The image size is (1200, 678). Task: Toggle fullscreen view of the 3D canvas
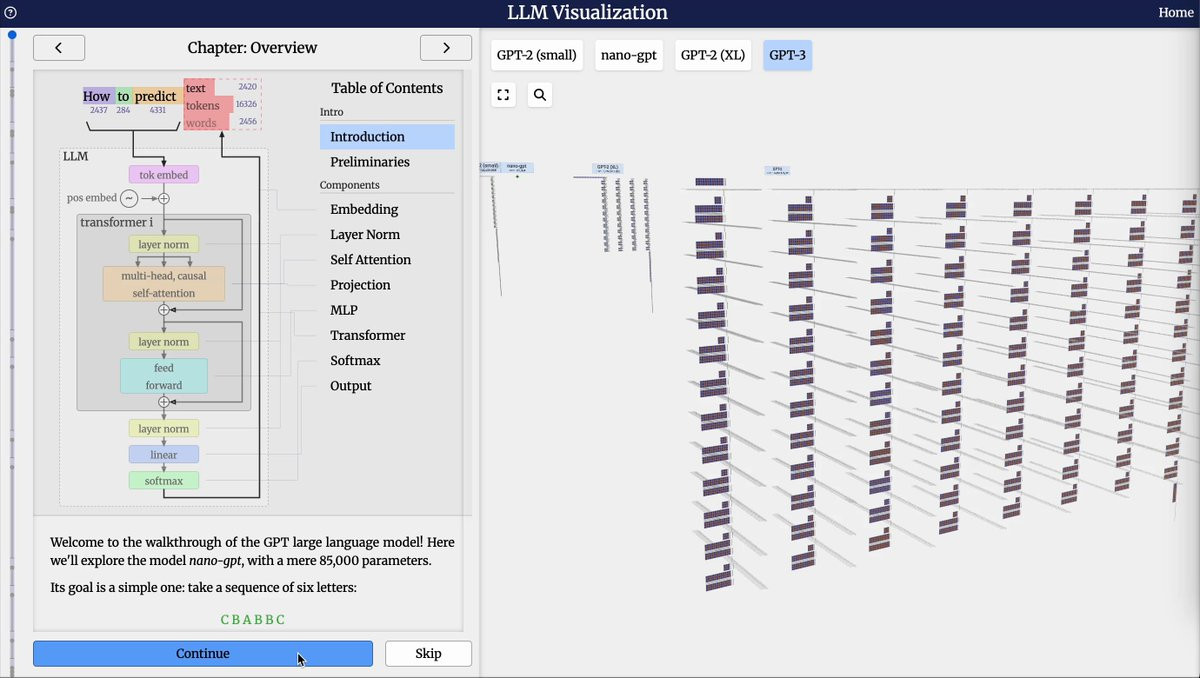coord(503,95)
